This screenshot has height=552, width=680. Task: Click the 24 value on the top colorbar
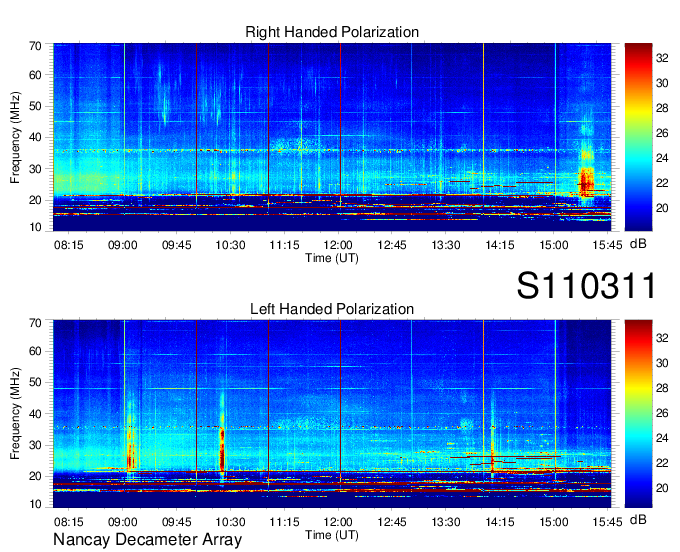point(662,158)
